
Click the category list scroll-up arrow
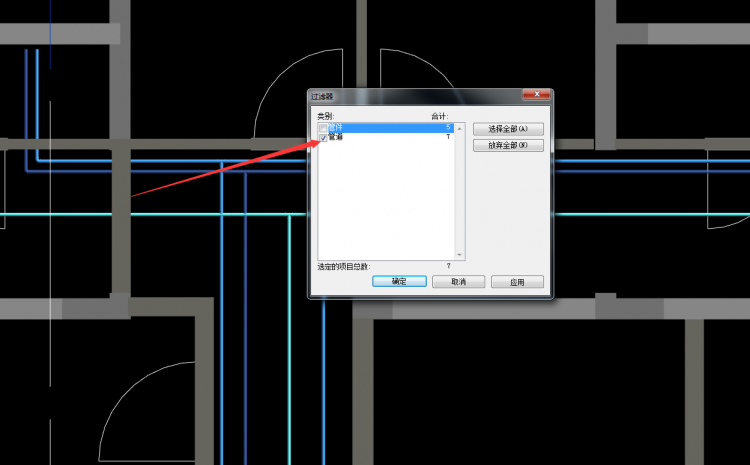tap(460, 128)
